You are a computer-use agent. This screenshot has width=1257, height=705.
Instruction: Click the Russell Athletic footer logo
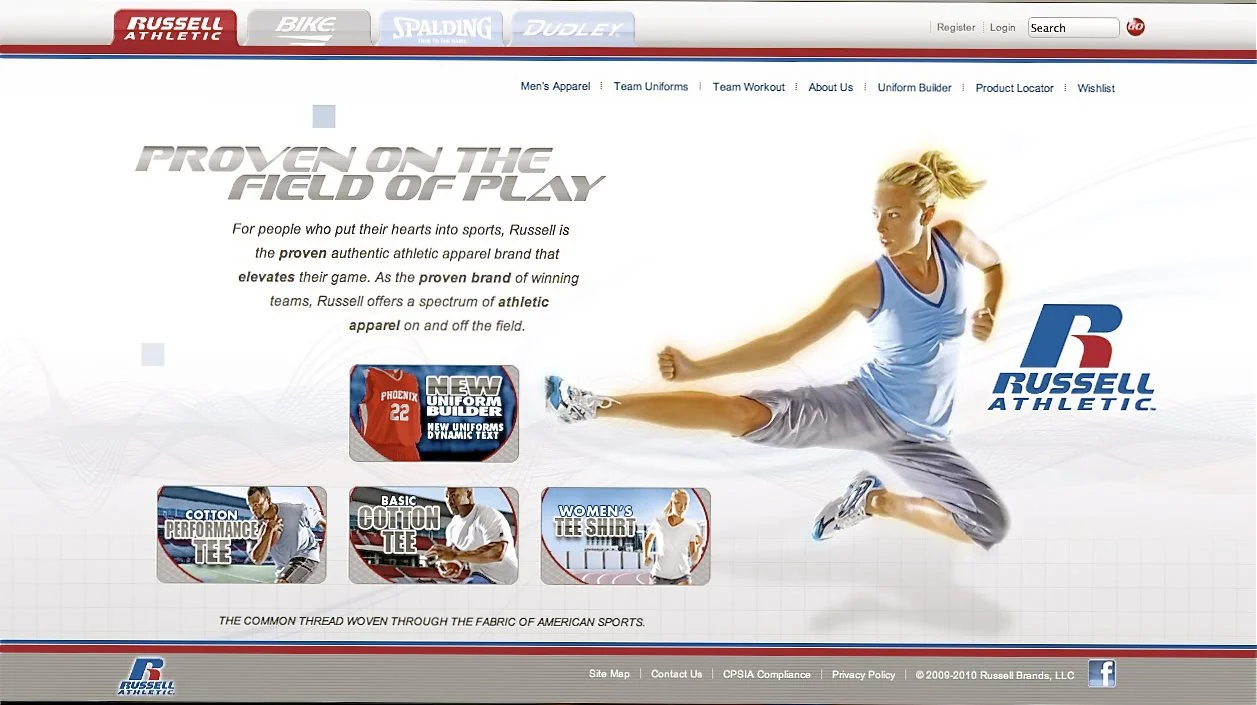[x=146, y=675]
